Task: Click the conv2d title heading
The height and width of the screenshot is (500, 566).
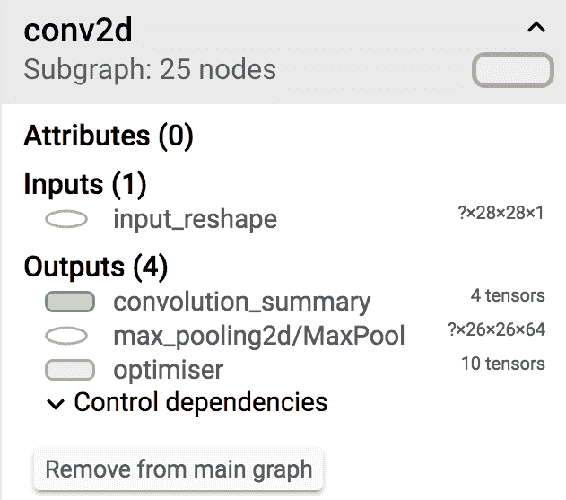Action: point(78,30)
